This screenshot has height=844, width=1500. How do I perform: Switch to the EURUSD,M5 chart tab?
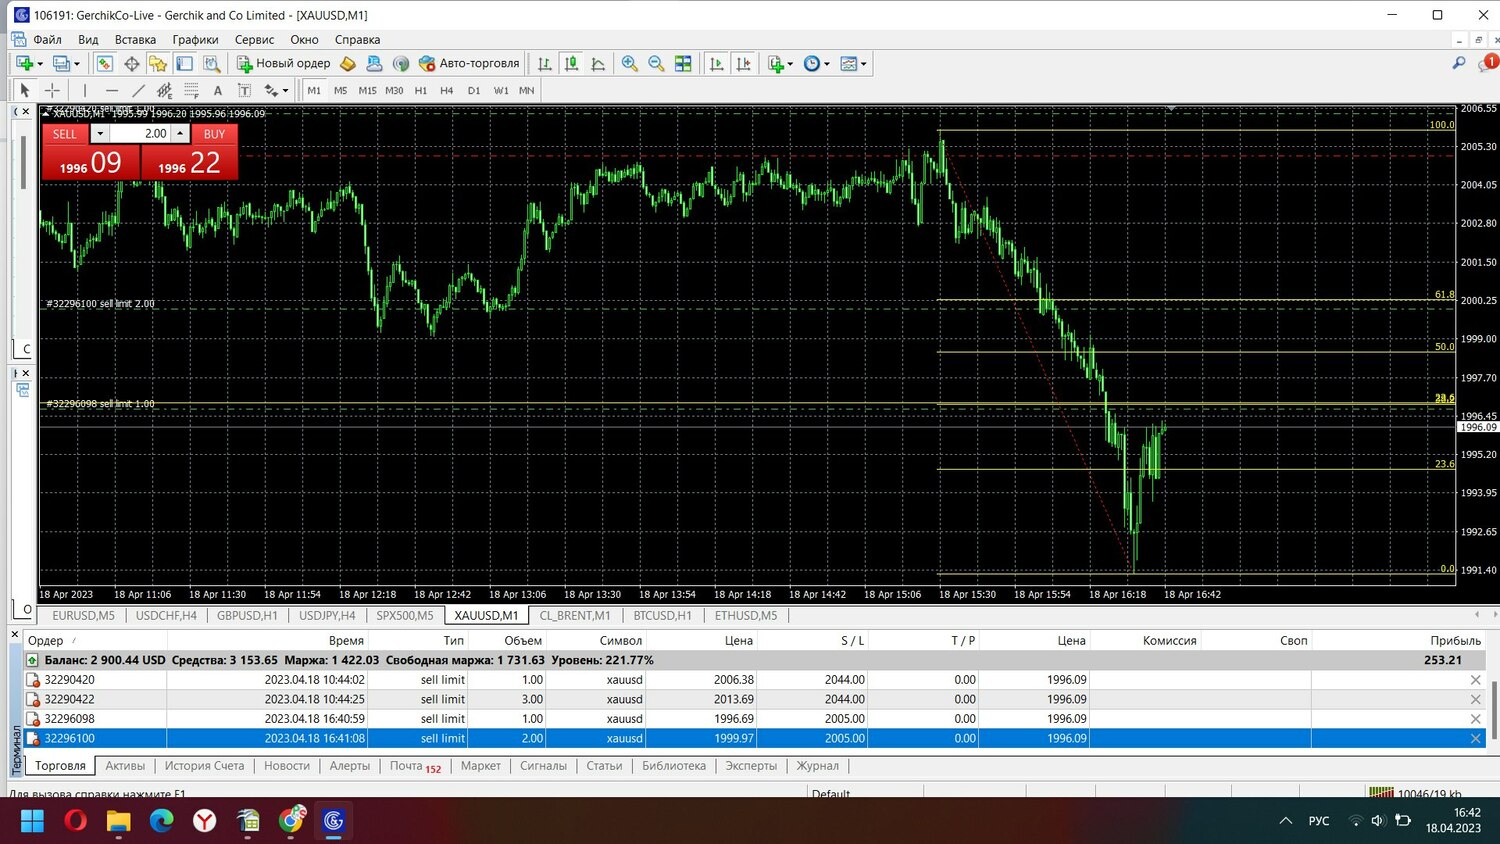click(83, 616)
